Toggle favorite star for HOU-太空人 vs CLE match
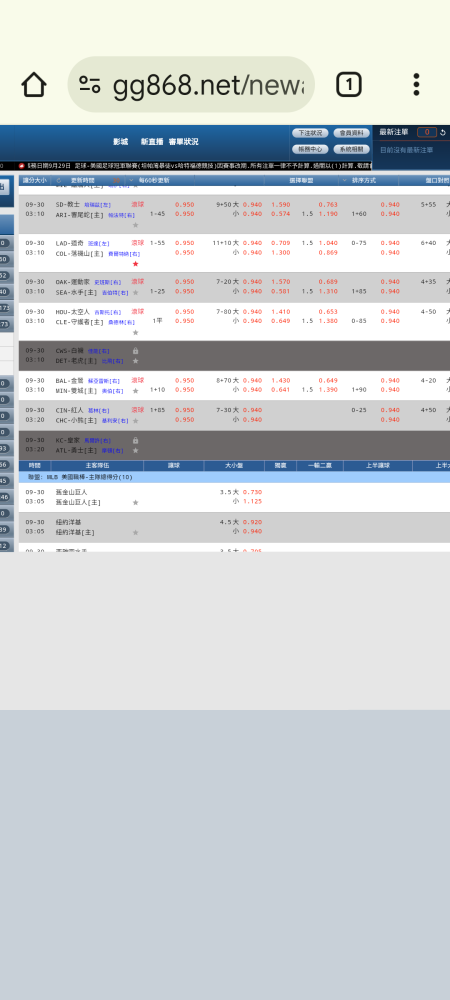 (135, 332)
